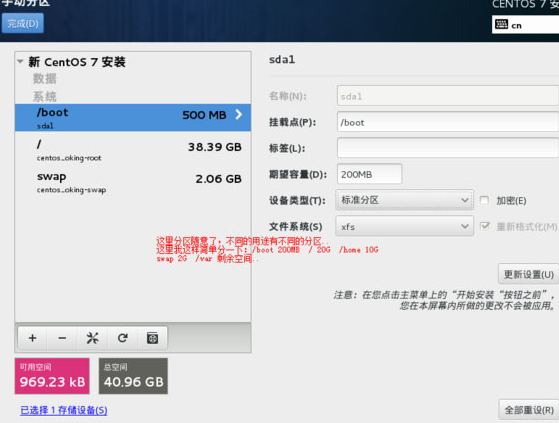
Task: Collapse the 新 CentOS 7 安装 tree
Action: pyautogui.click(x=20, y=61)
